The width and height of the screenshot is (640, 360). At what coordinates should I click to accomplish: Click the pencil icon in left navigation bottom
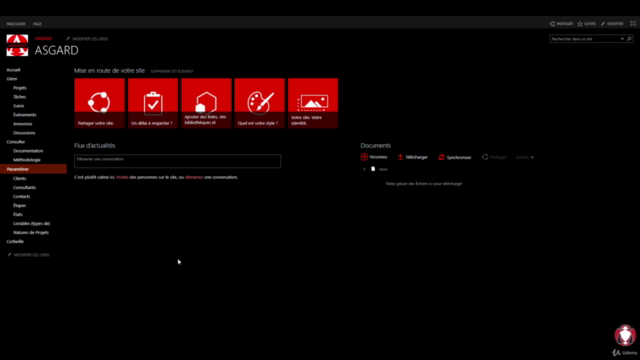[9, 255]
